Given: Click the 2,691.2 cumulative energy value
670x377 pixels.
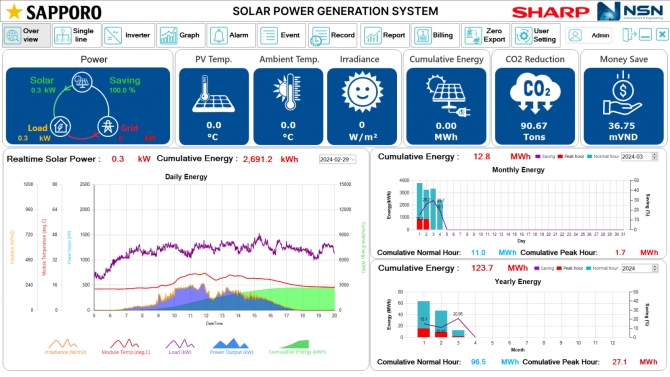Looking at the screenshot, I should point(258,159).
